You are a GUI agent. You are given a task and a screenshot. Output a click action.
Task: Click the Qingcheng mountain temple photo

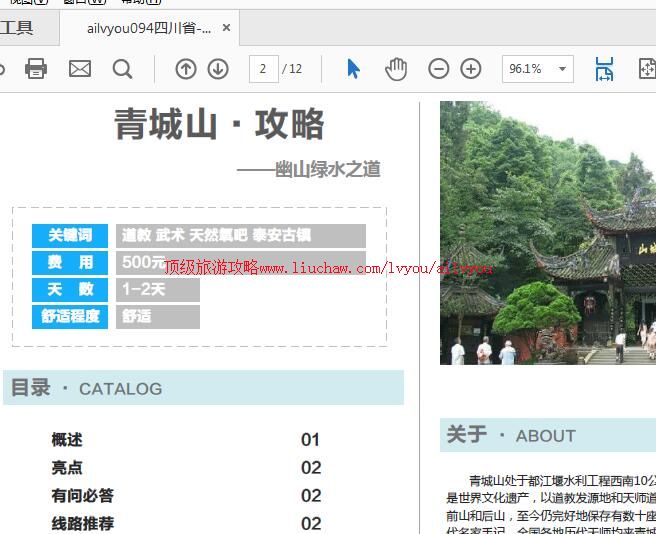(x=547, y=232)
